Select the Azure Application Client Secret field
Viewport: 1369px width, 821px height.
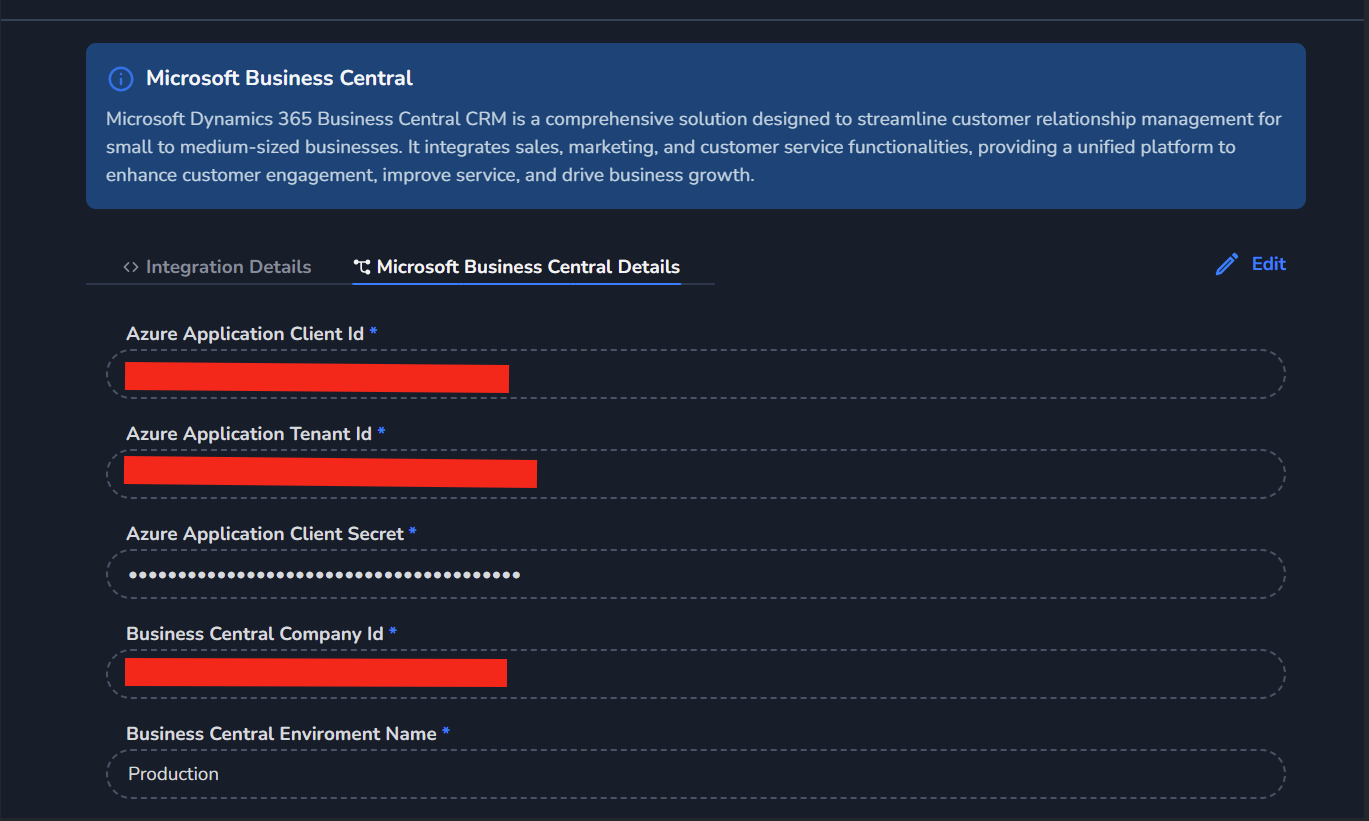pos(696,574)
